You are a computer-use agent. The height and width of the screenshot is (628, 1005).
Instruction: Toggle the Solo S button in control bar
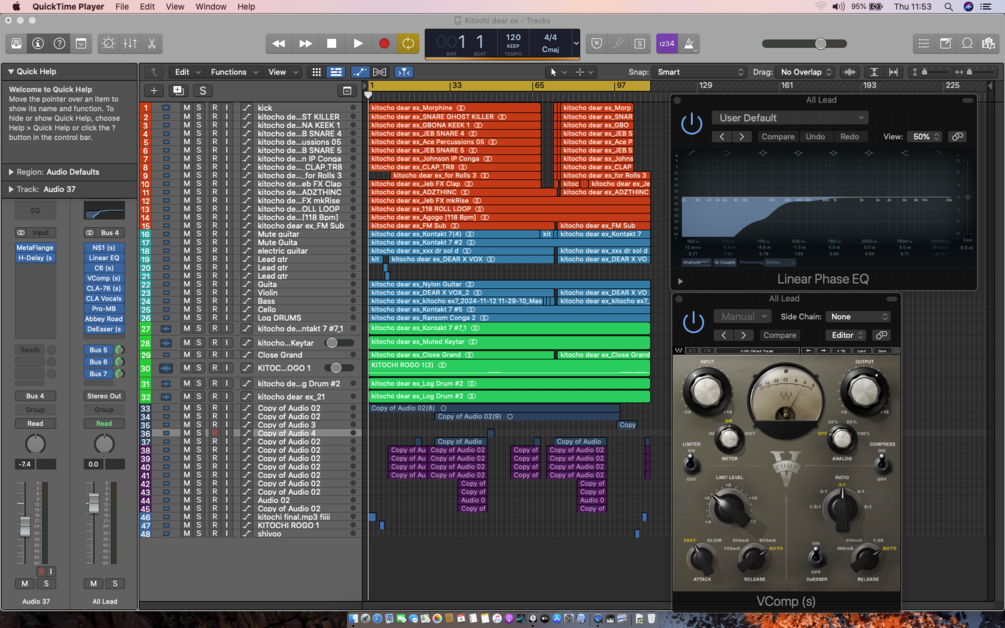640,44
